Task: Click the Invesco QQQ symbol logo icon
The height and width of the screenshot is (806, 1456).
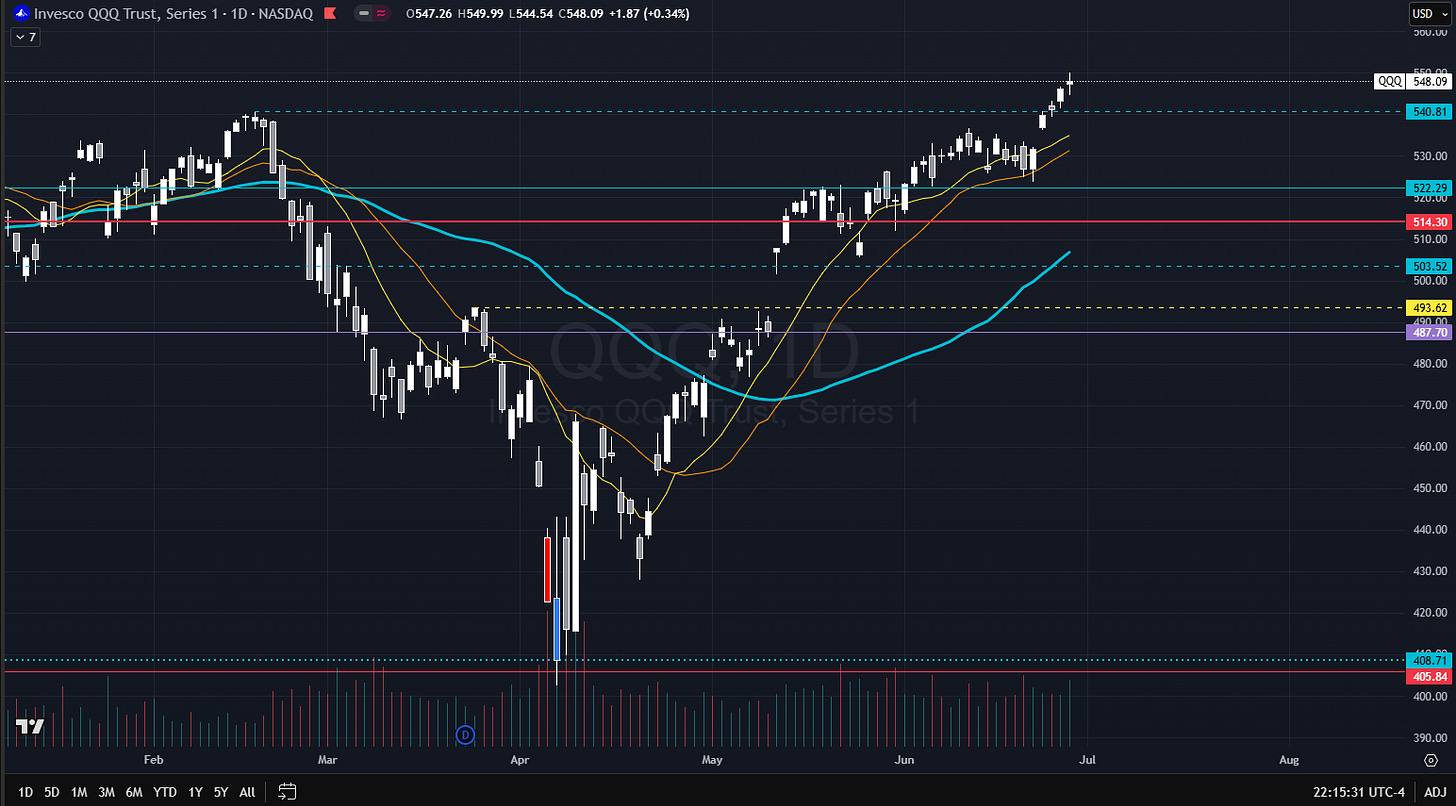Action: (21, 14)
